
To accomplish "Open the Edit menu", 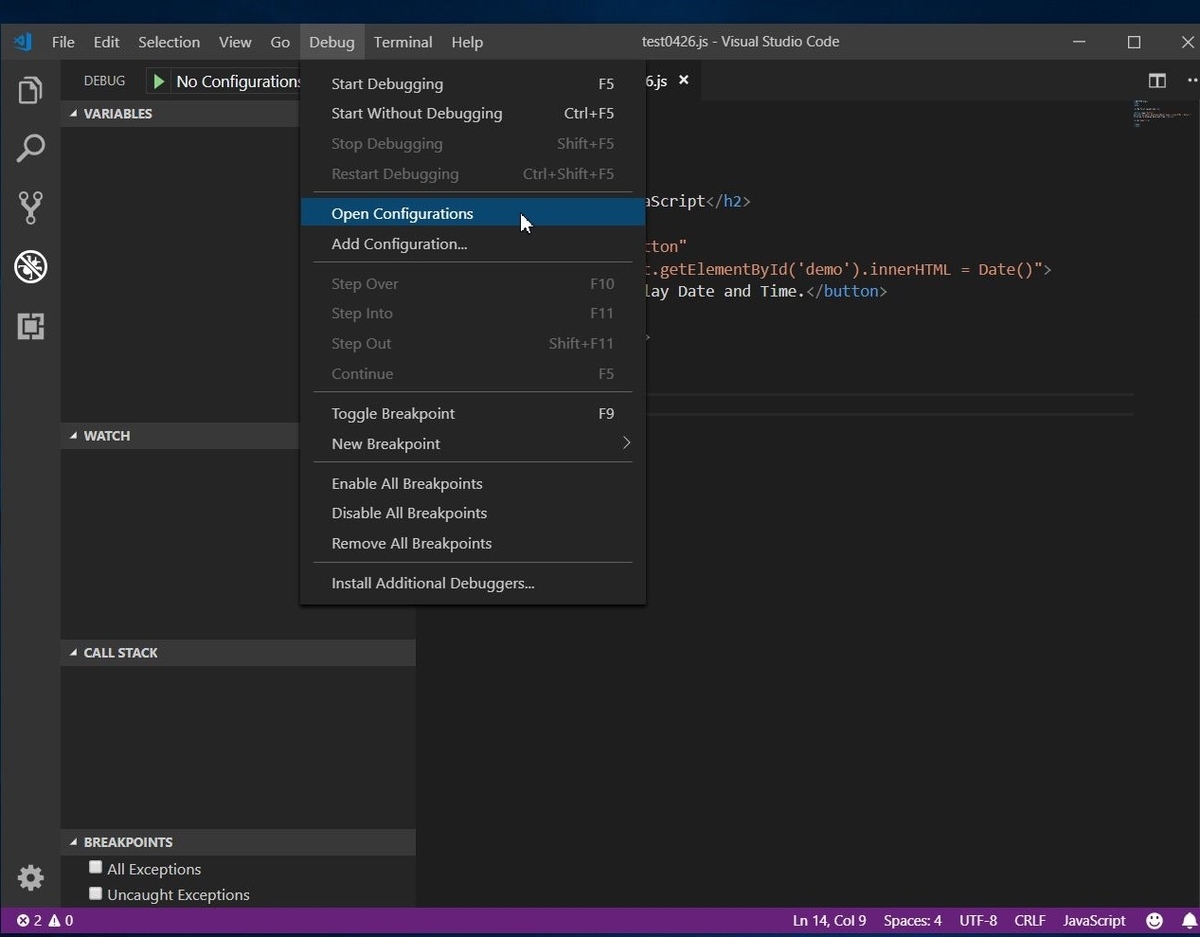I will 106,42.
